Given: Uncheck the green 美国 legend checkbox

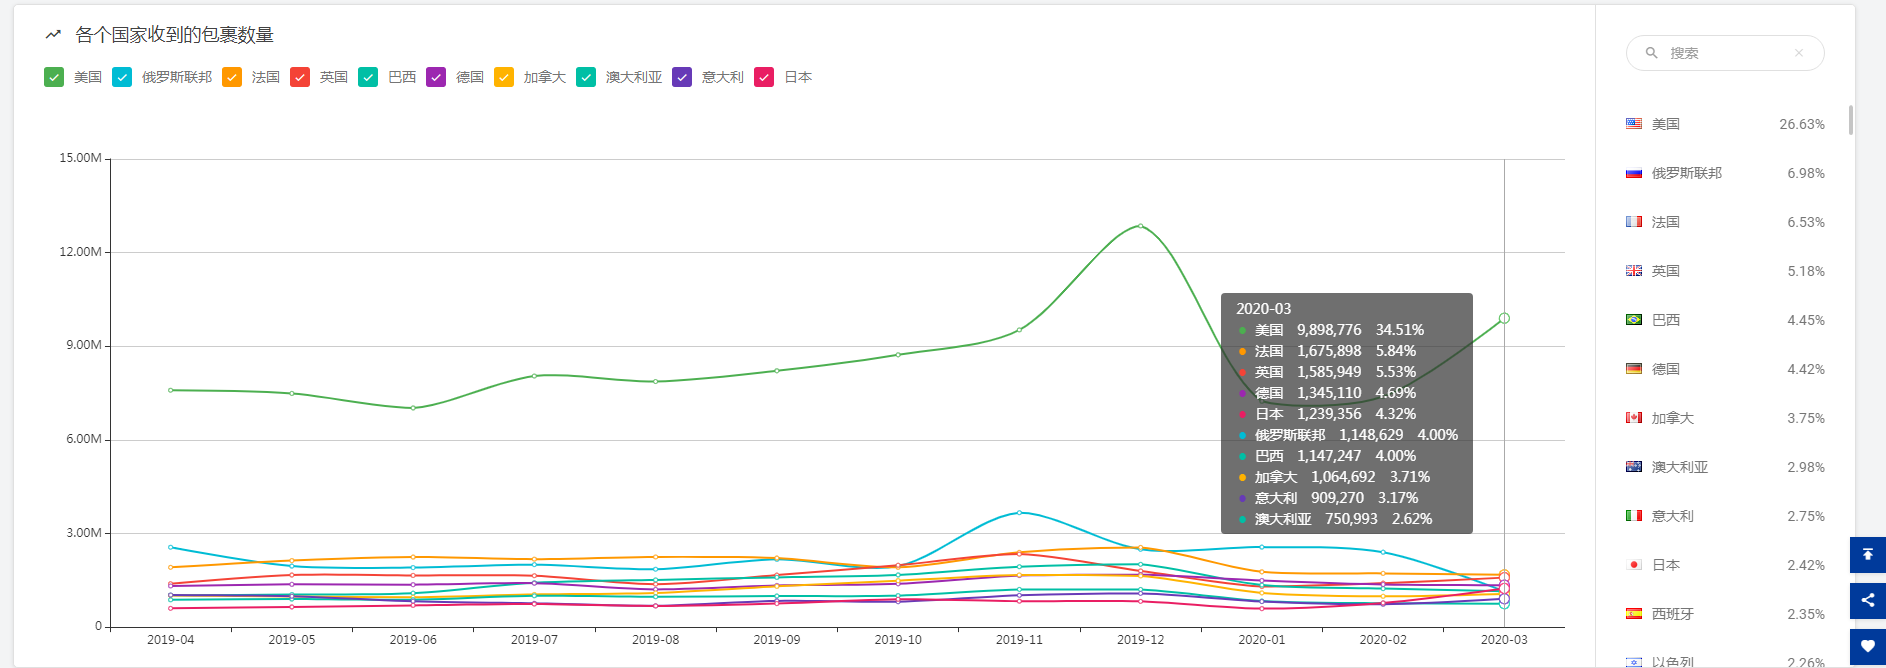Looking at the screenshot, I should point(54,77).
